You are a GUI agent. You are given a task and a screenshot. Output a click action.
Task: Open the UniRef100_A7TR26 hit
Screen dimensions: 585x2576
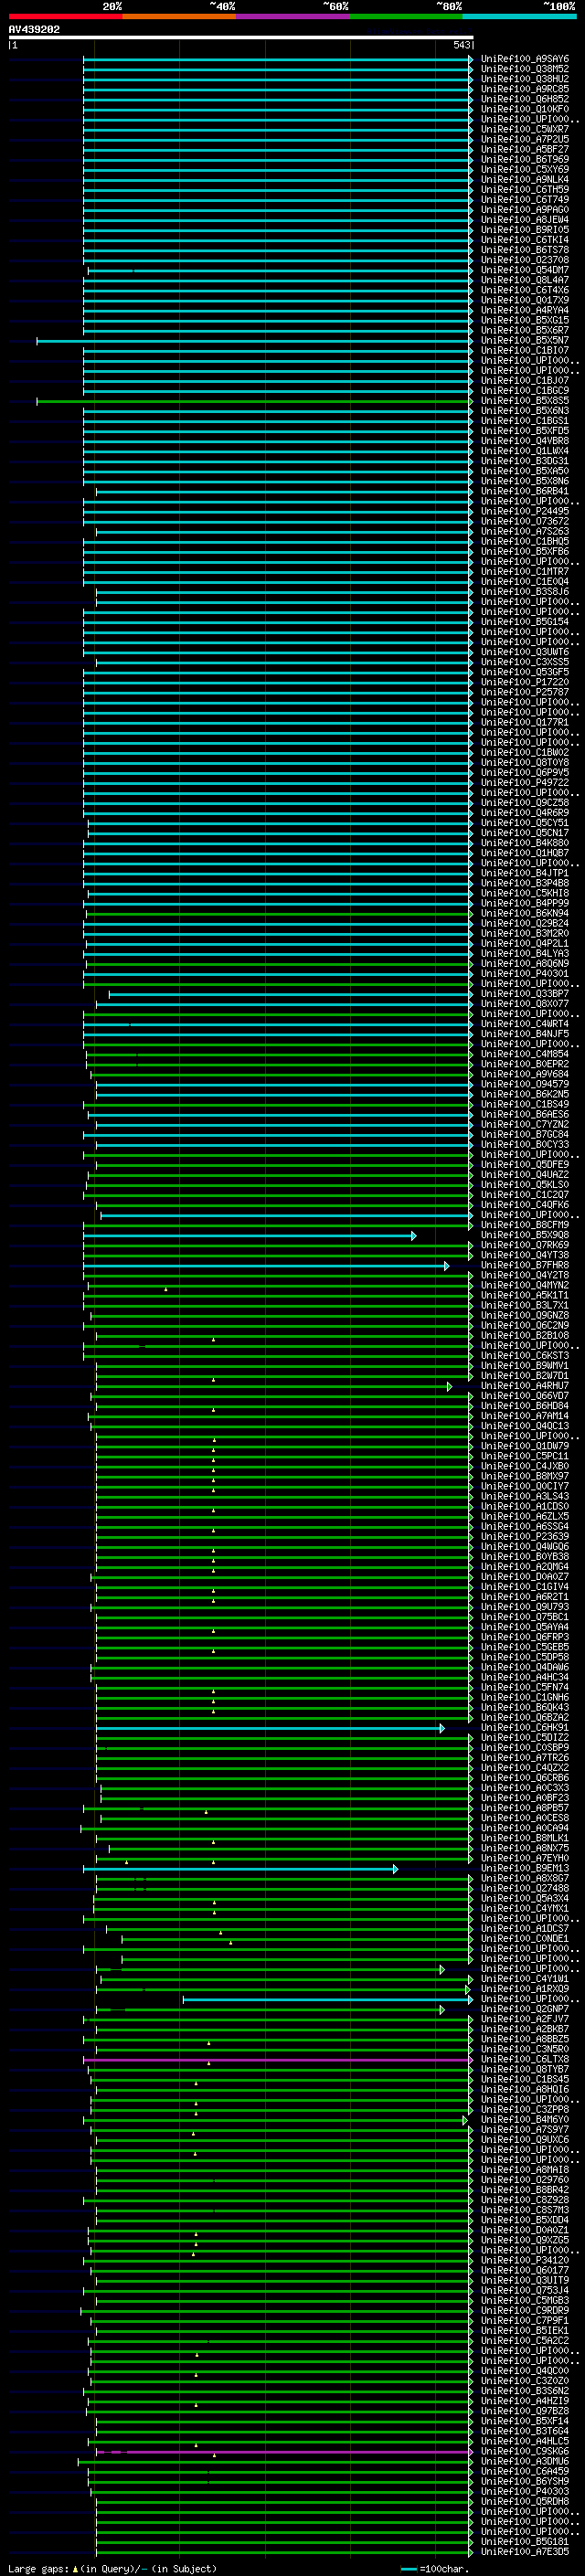tap(525, 1757)
